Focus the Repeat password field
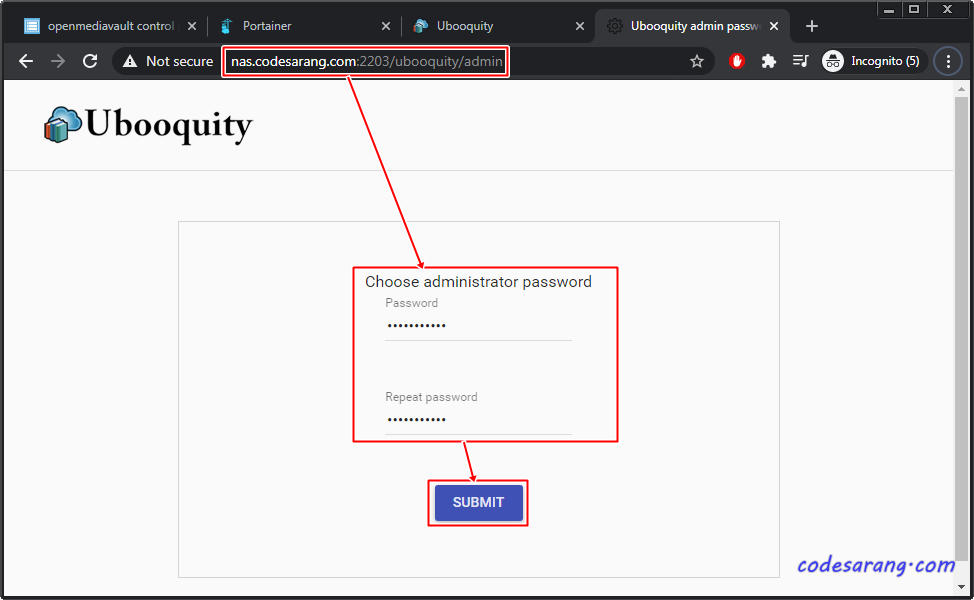Screen dimensions: 974x600 coord(478,419)
